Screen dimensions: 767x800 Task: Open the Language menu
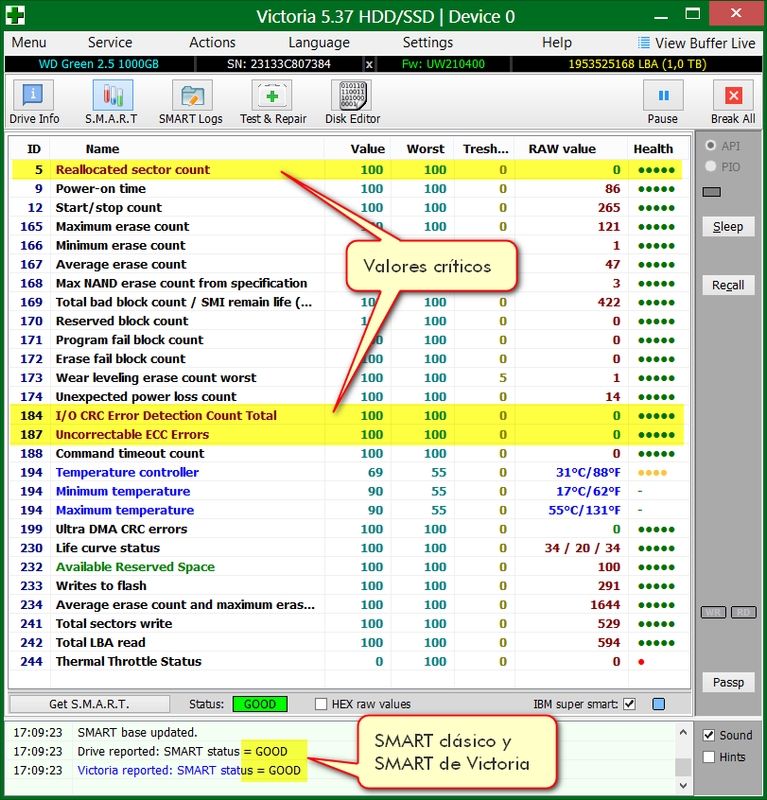[x=319, y=42]
